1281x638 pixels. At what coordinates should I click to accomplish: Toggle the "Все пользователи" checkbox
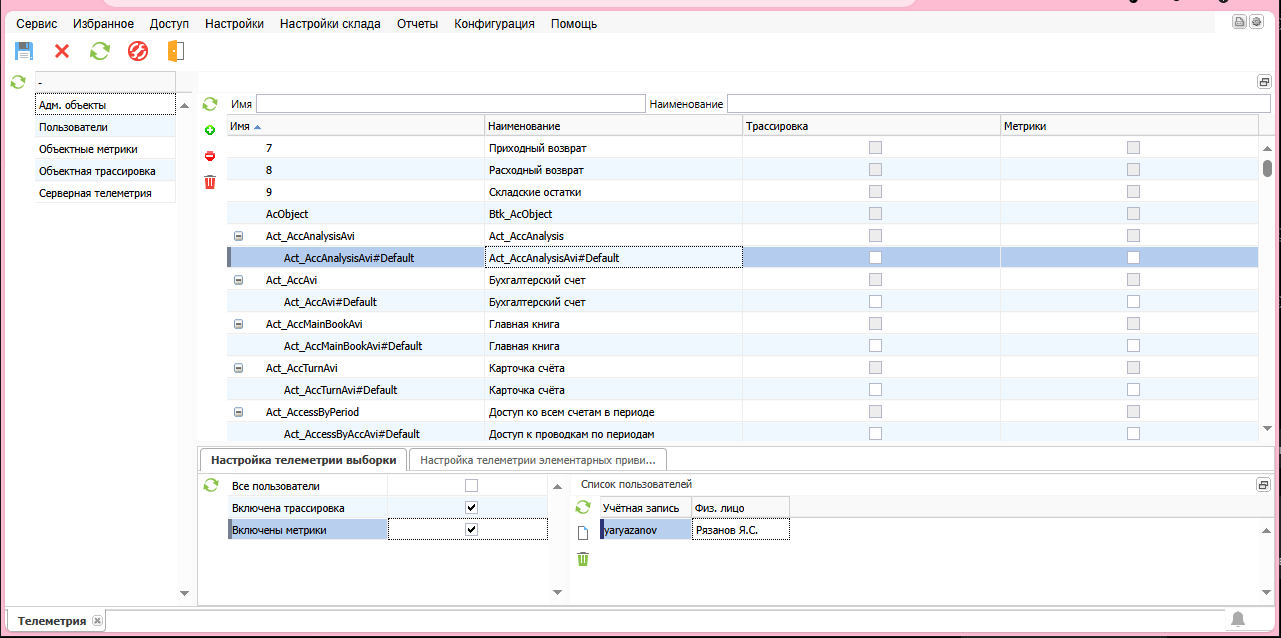[x=471, y=486]
